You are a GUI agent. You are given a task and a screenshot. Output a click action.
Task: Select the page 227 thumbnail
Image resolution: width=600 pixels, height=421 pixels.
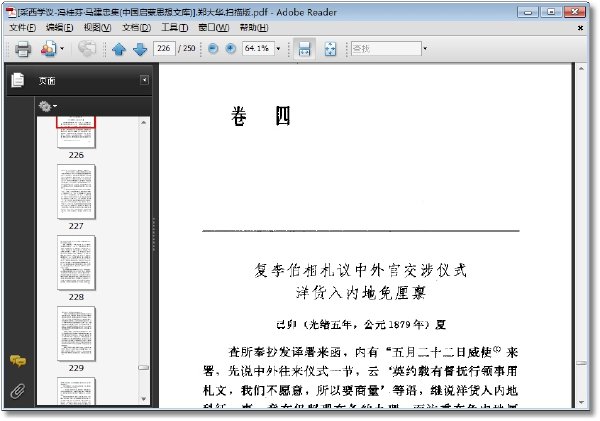(76, 192)
